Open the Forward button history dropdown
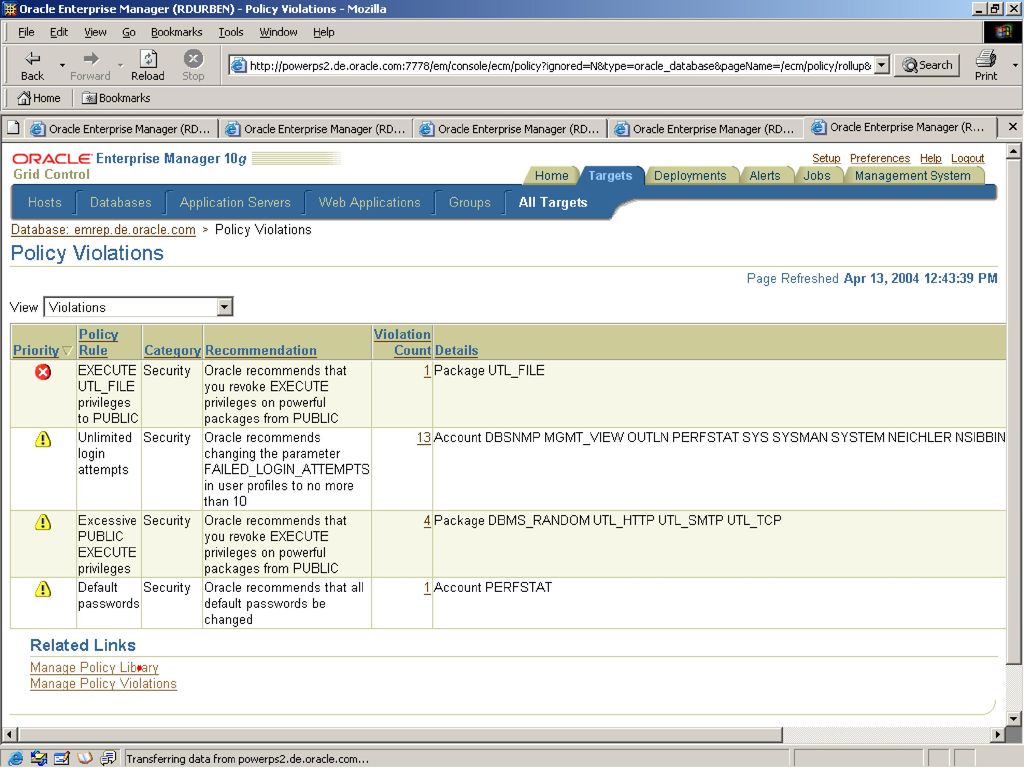The image size is (1024, 768). coord(120,65)
